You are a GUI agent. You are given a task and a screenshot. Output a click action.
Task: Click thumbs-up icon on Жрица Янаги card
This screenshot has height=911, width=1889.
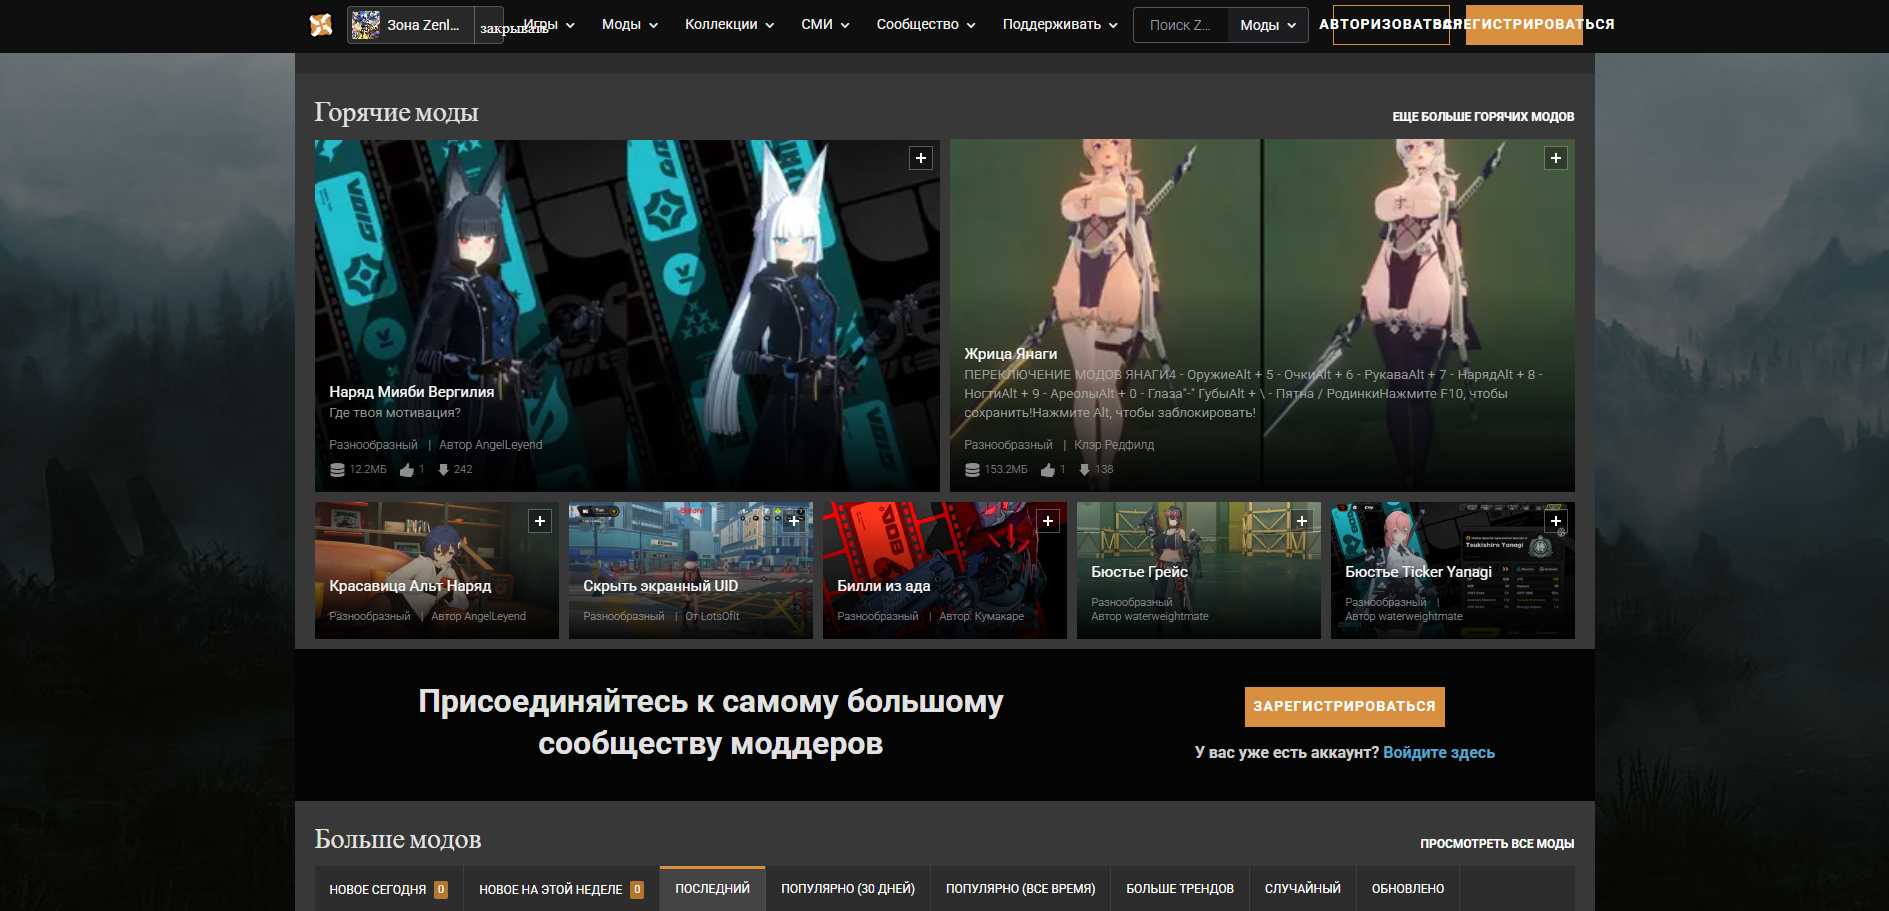pos(1048,470)
